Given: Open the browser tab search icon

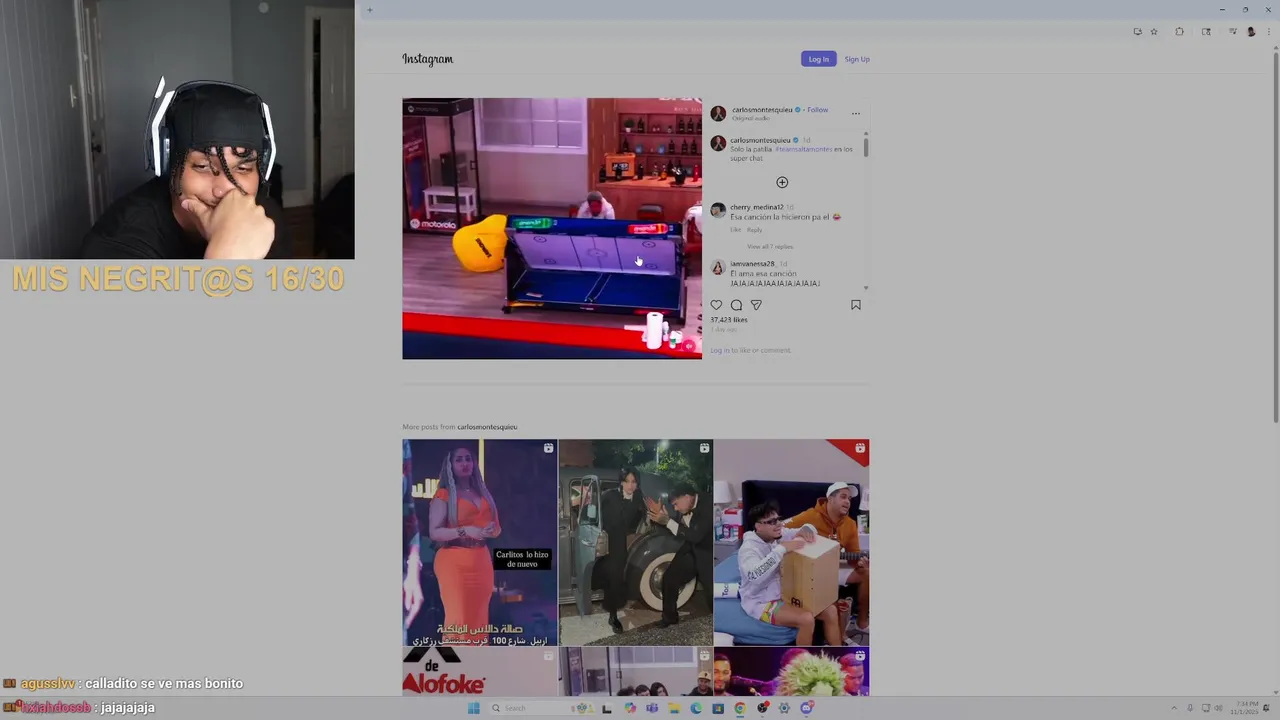Looking at the screenshot, I should point(1206,31).
